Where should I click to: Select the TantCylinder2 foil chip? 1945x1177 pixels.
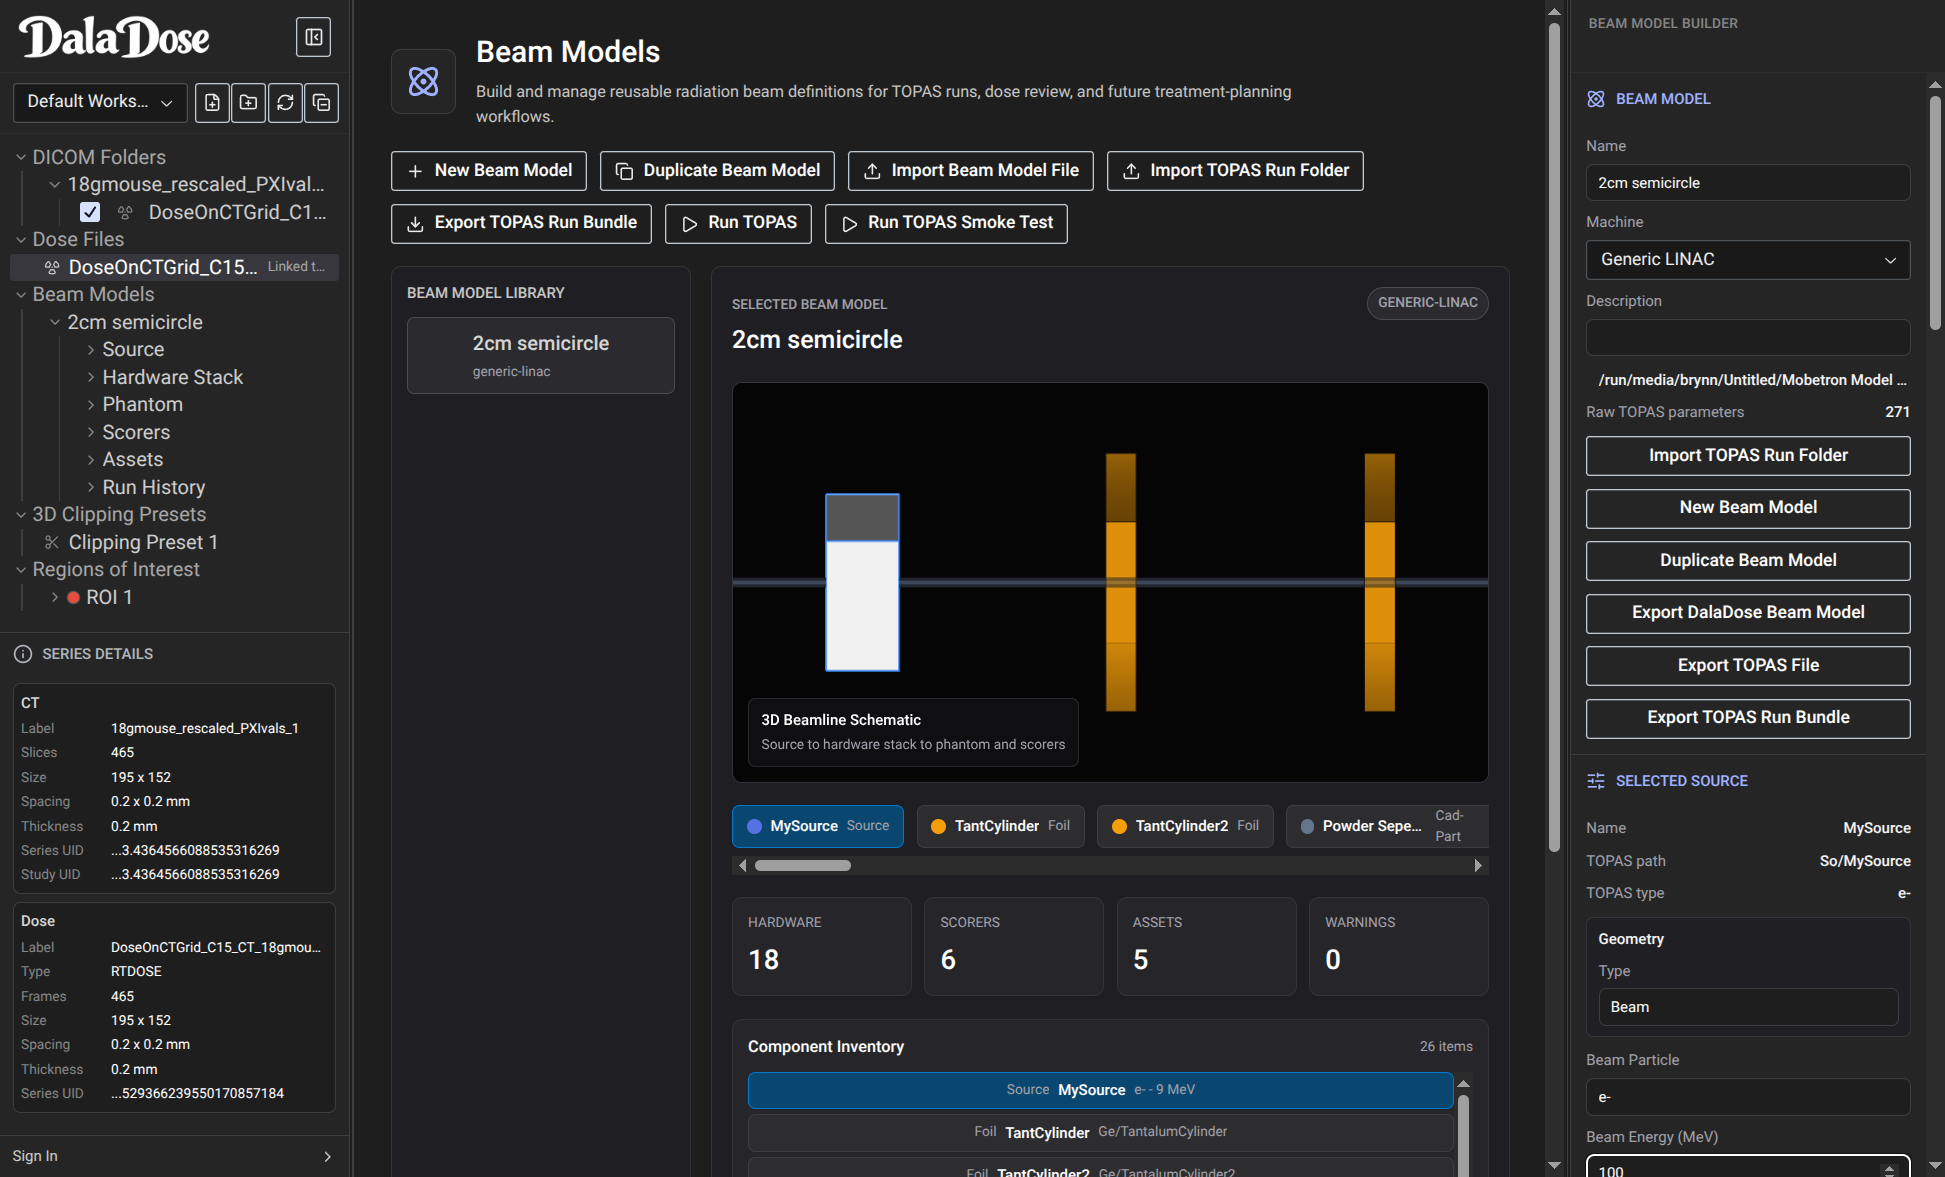(1185, 826)
